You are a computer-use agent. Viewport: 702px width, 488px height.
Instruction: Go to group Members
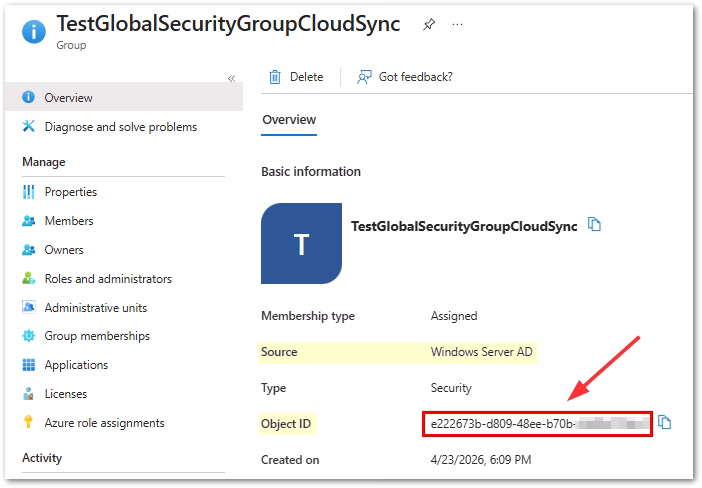[68, 221]
